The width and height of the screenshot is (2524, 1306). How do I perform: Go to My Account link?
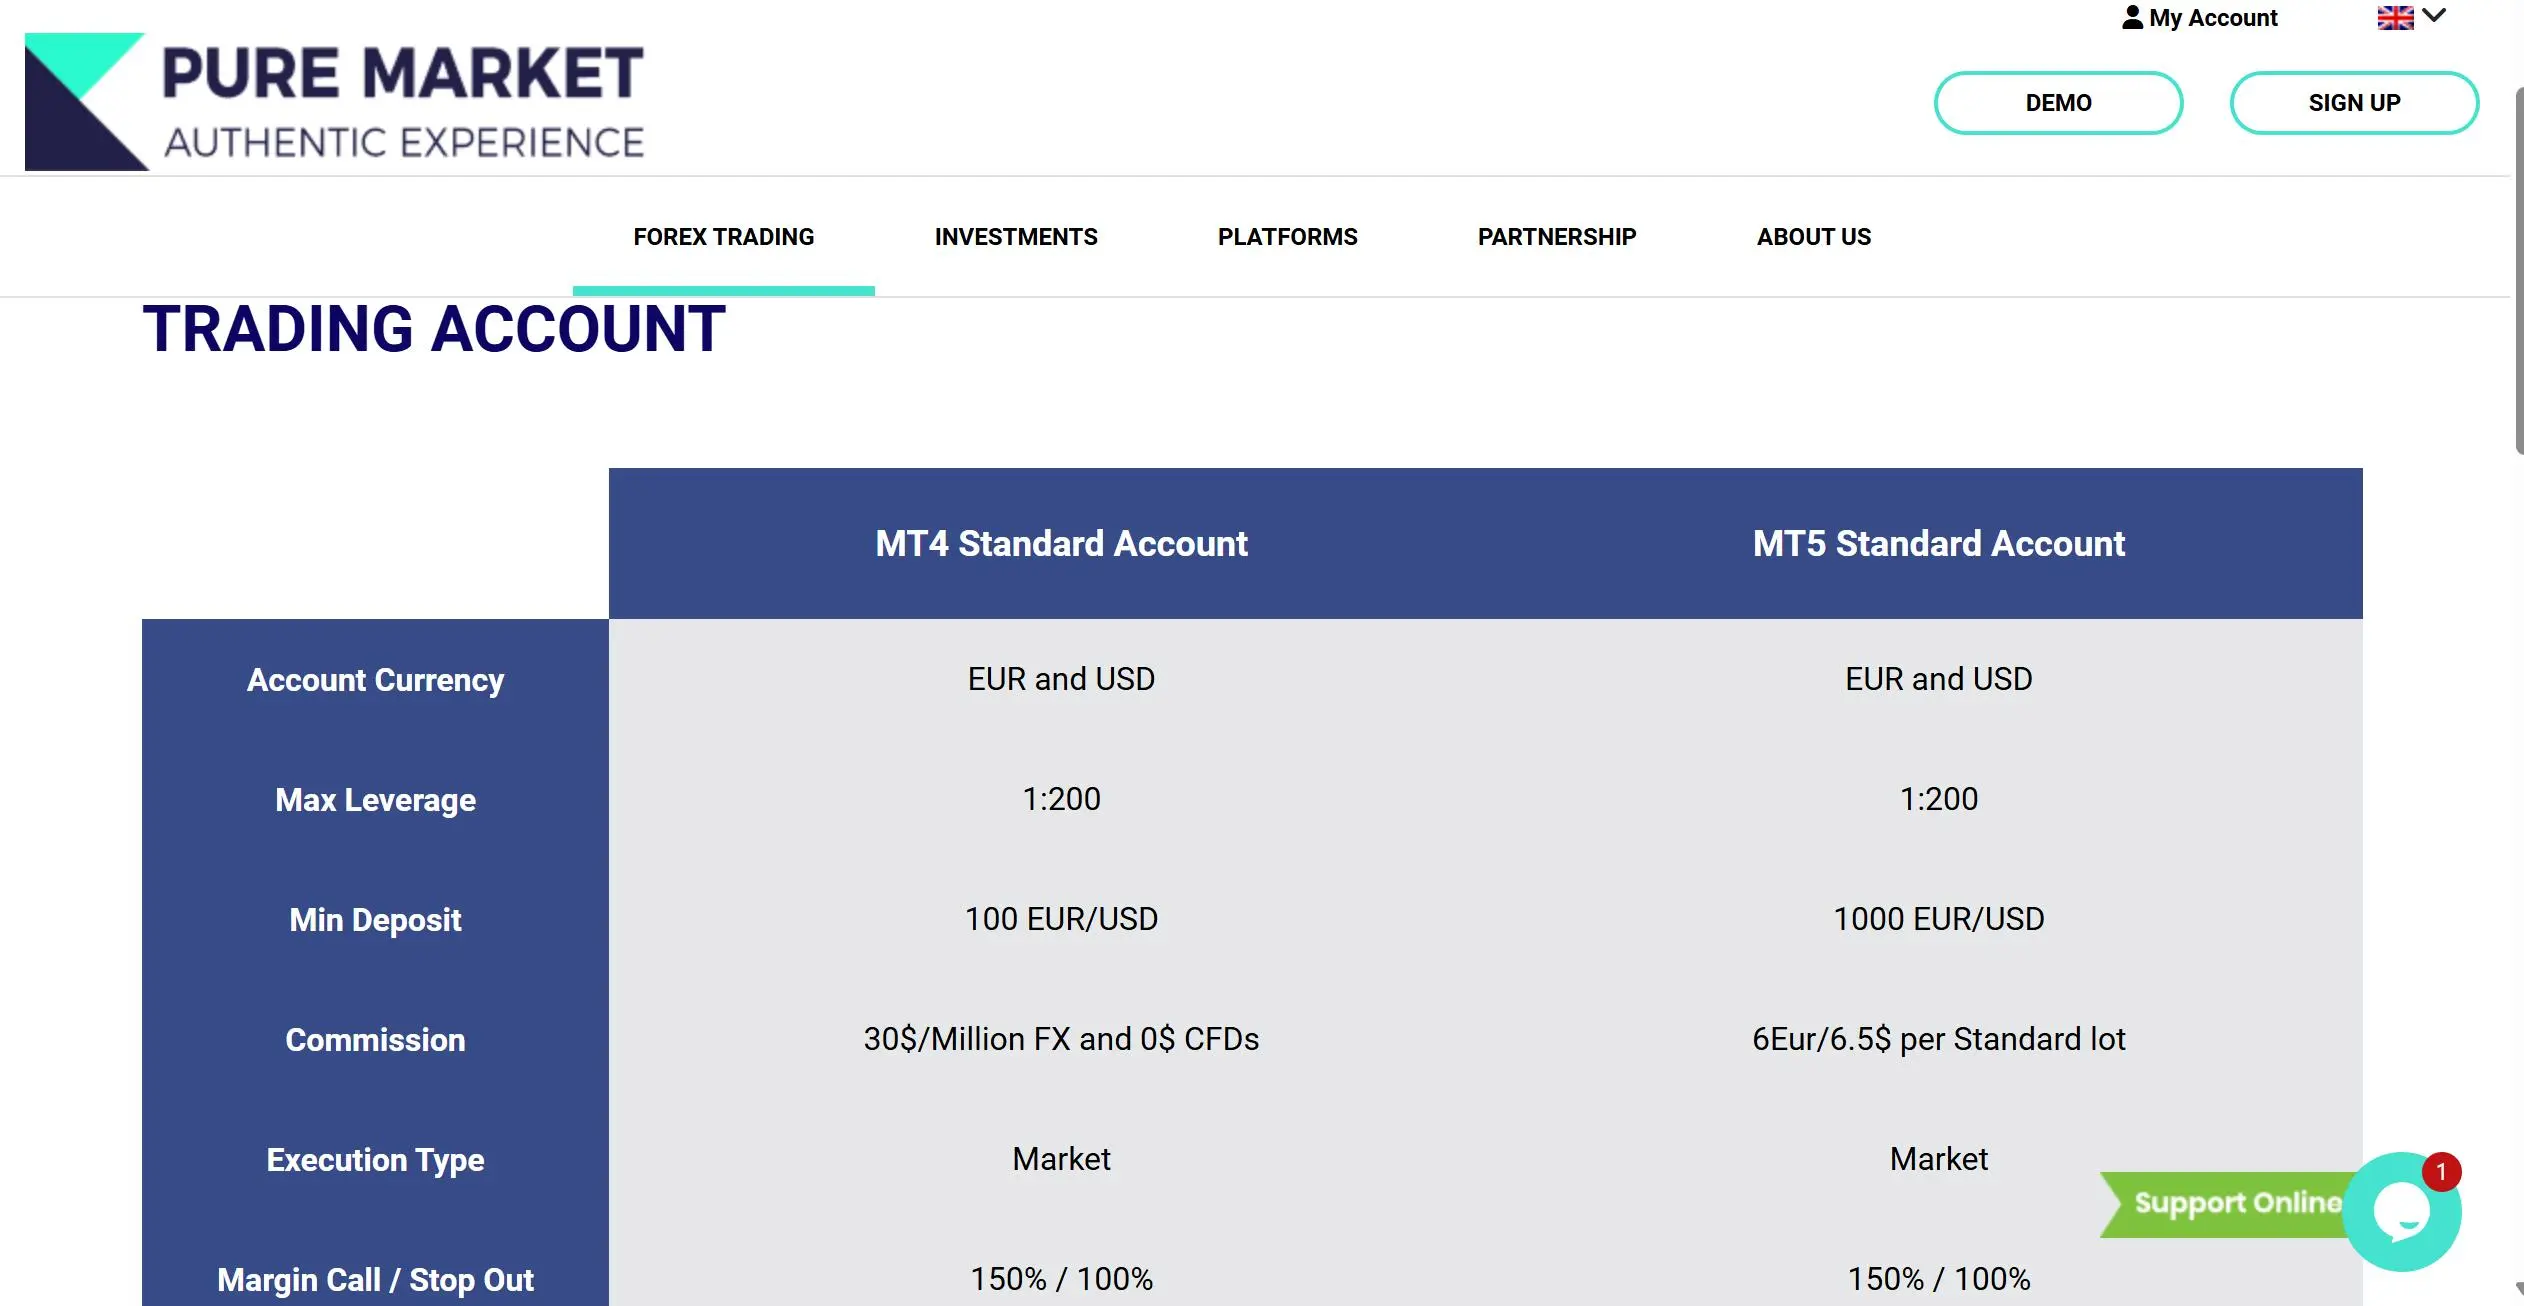(x=2213, y=18)
